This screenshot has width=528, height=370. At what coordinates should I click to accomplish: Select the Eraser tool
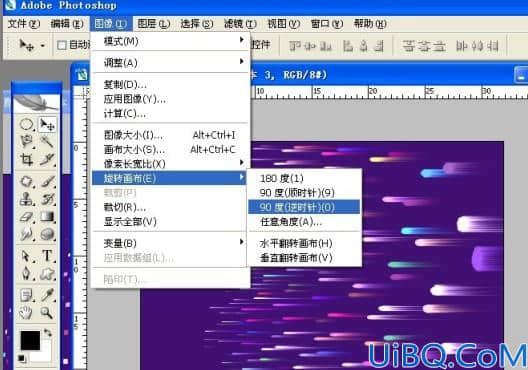tap(26, 216)
